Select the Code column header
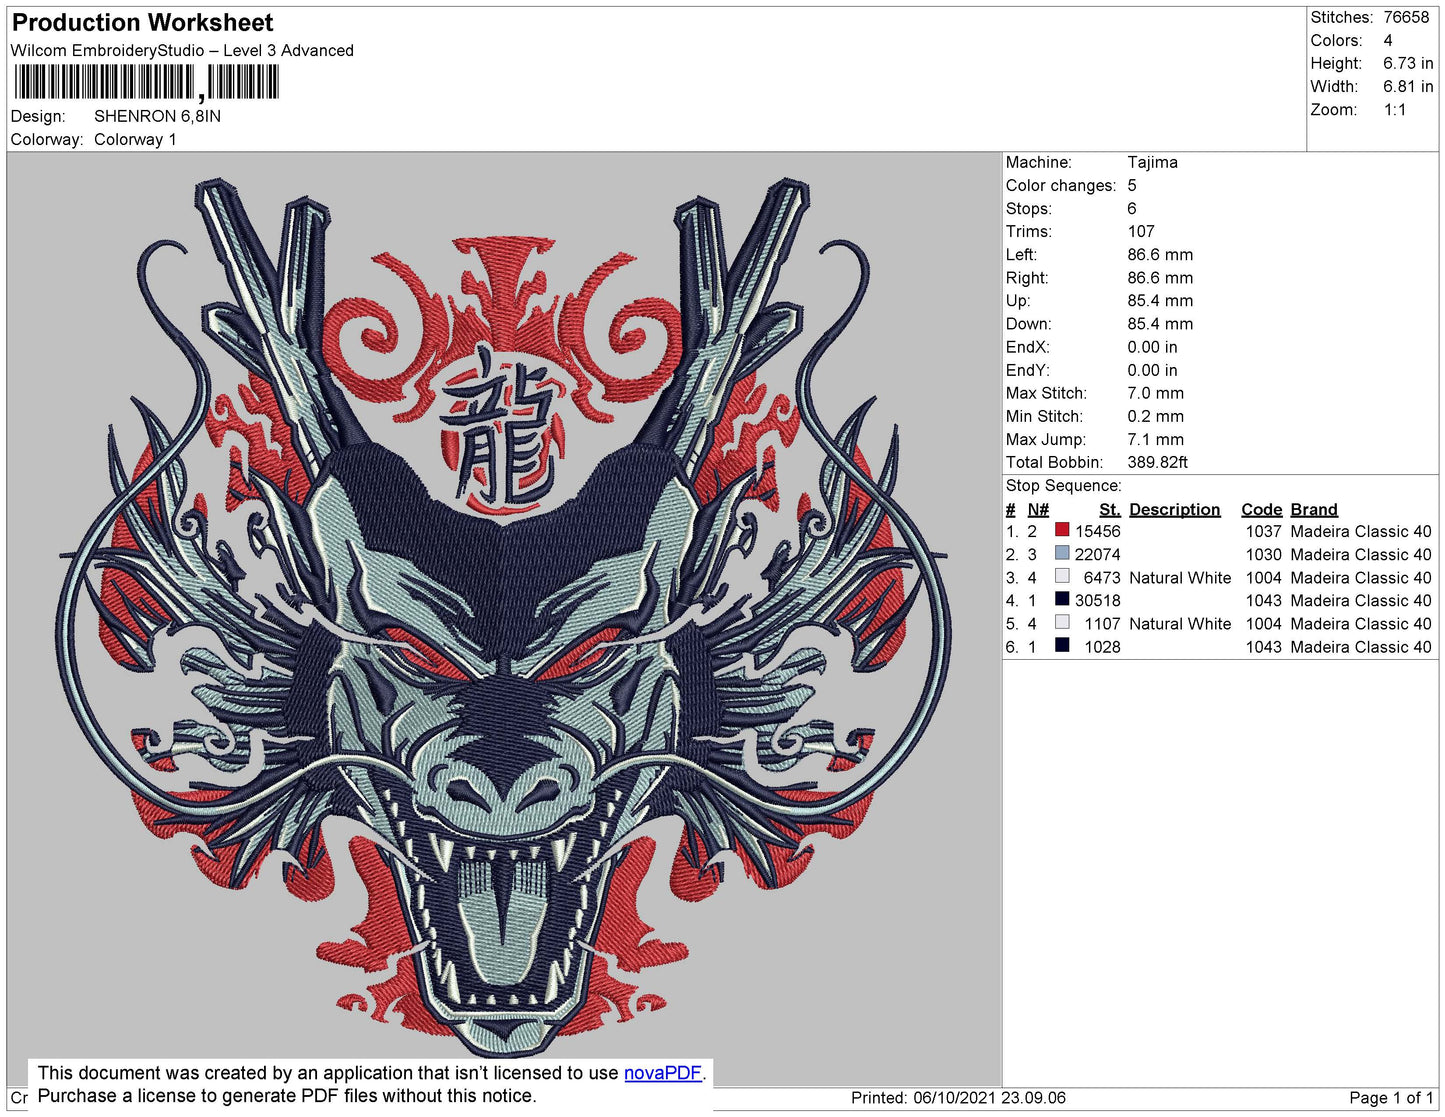Viewport: 1445px width, 1117px height. [x=1261, y=509]
